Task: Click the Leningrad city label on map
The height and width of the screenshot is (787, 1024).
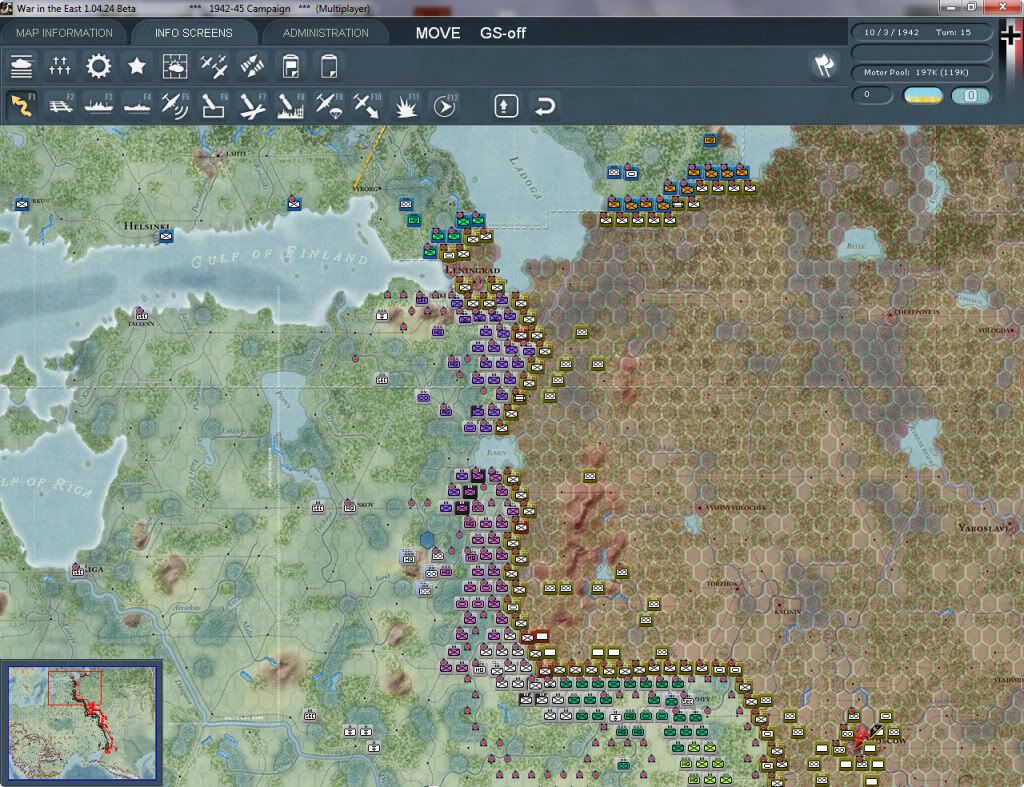Action: pyautogui.click(x=473, y=270)
